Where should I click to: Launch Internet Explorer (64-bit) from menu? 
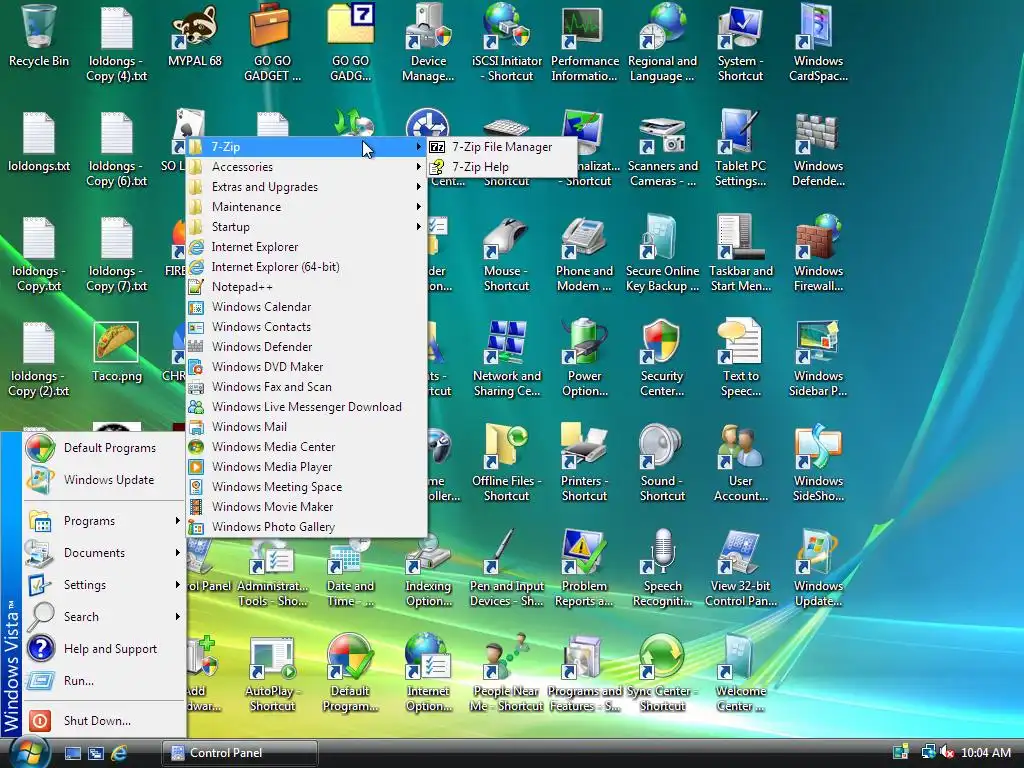click(306, 267)
